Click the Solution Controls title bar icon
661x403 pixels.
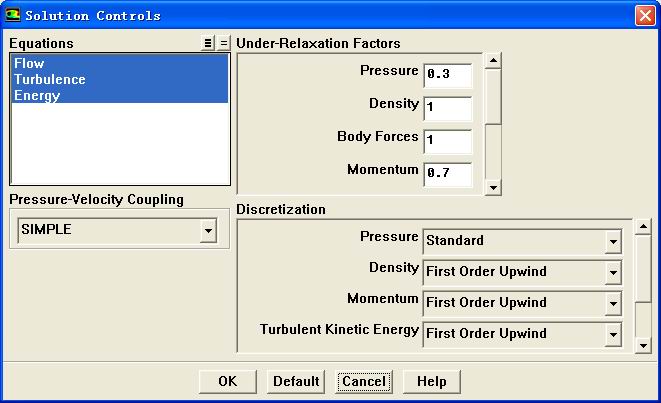[12, 15]
